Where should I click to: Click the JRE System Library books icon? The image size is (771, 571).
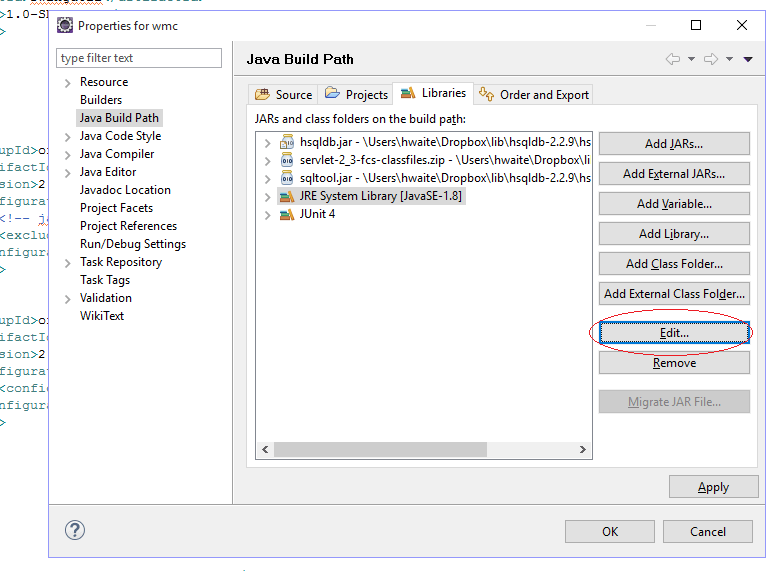pos(287,197)
